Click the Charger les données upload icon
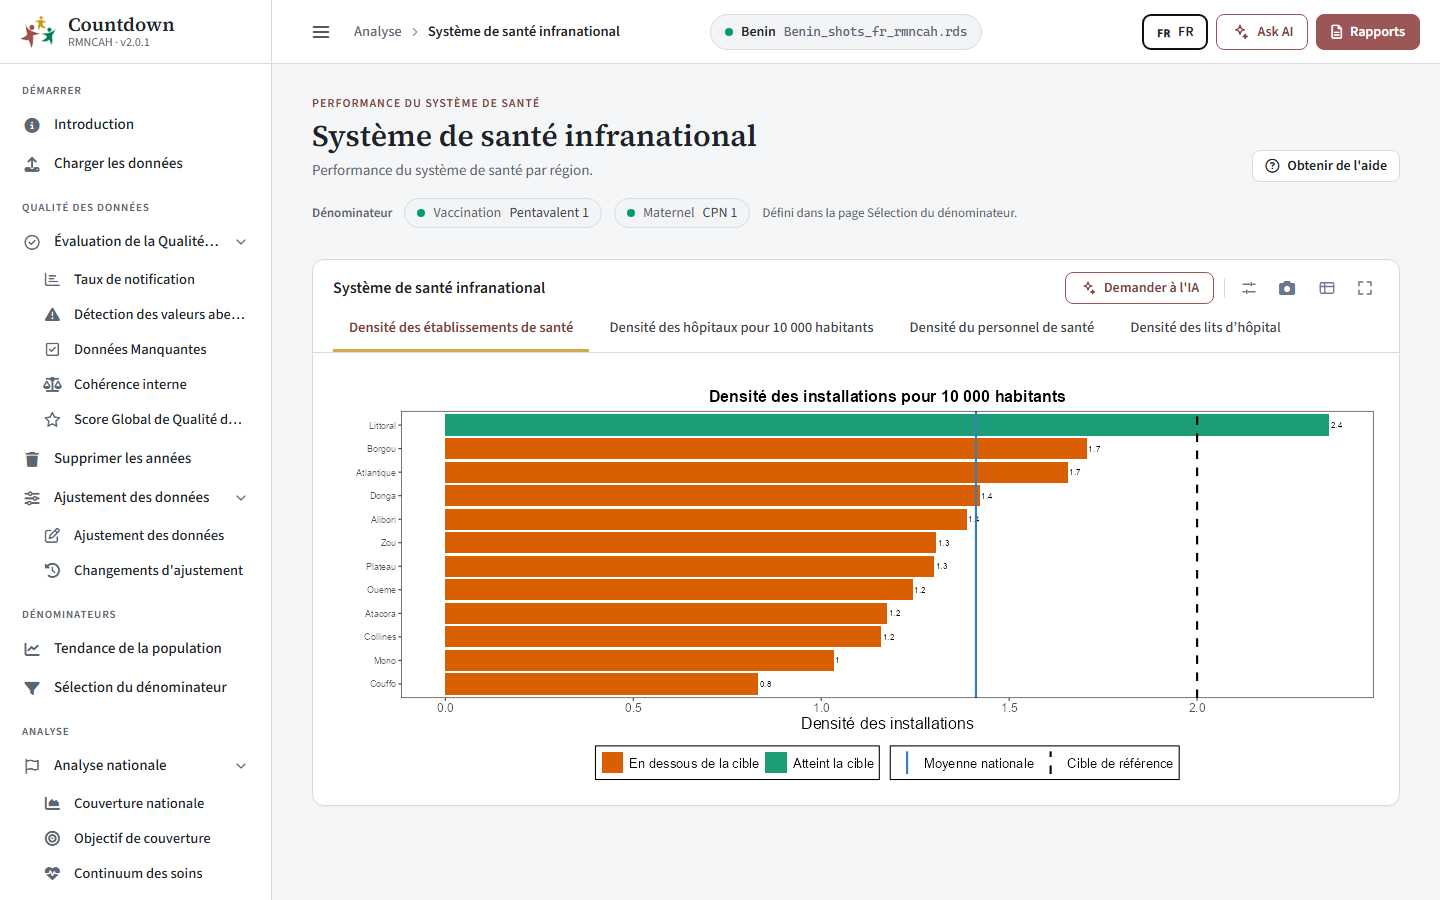The image size is (1440, 900). pos(32,164)
